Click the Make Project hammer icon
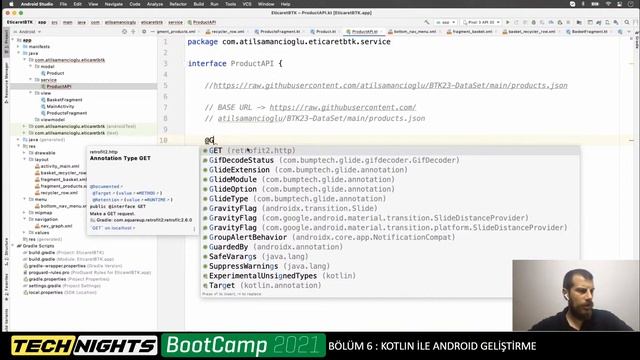The height and width of the screenshot is (360, 640). click(427, 22)
